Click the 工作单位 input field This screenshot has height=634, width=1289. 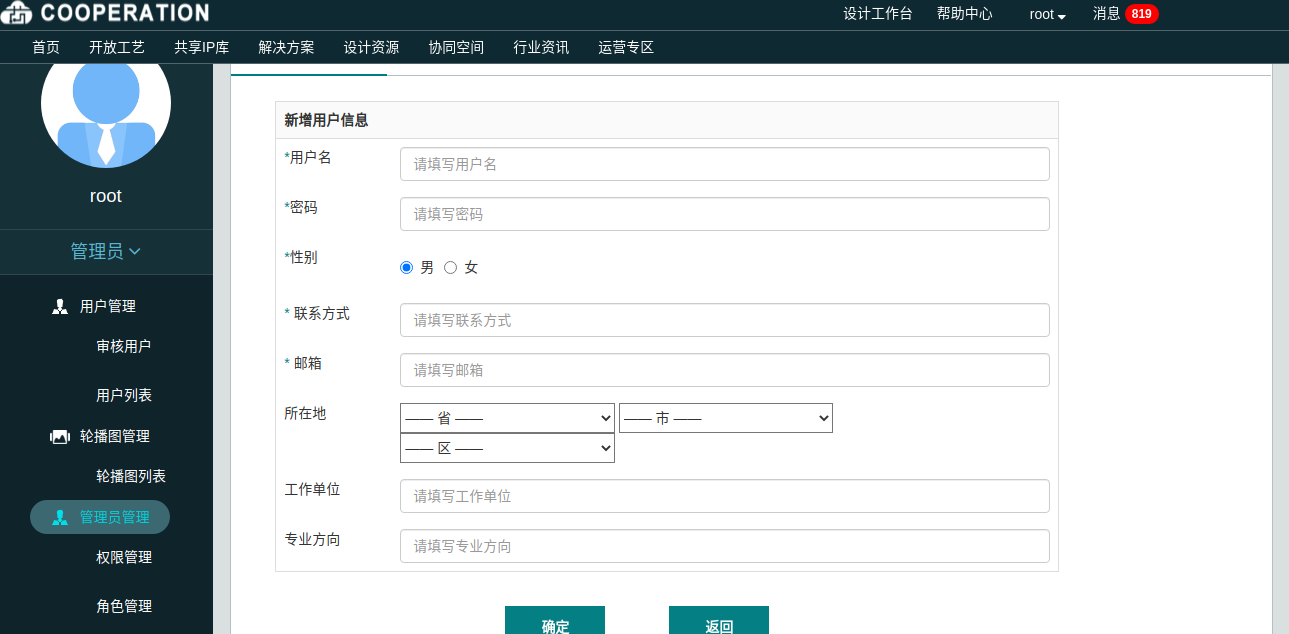click(725, 496)
